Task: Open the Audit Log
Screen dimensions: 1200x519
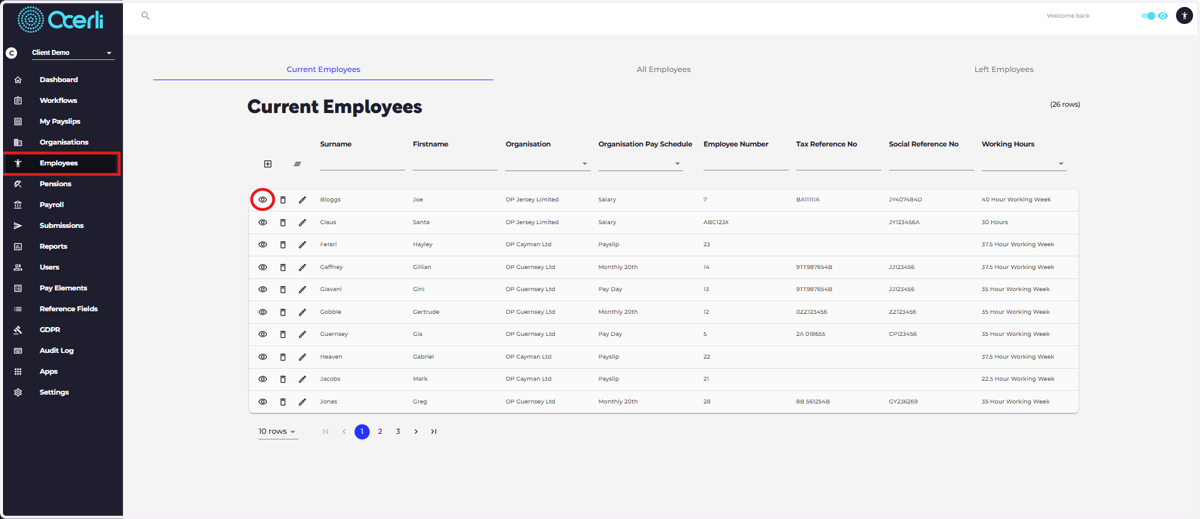Action: 56,351
